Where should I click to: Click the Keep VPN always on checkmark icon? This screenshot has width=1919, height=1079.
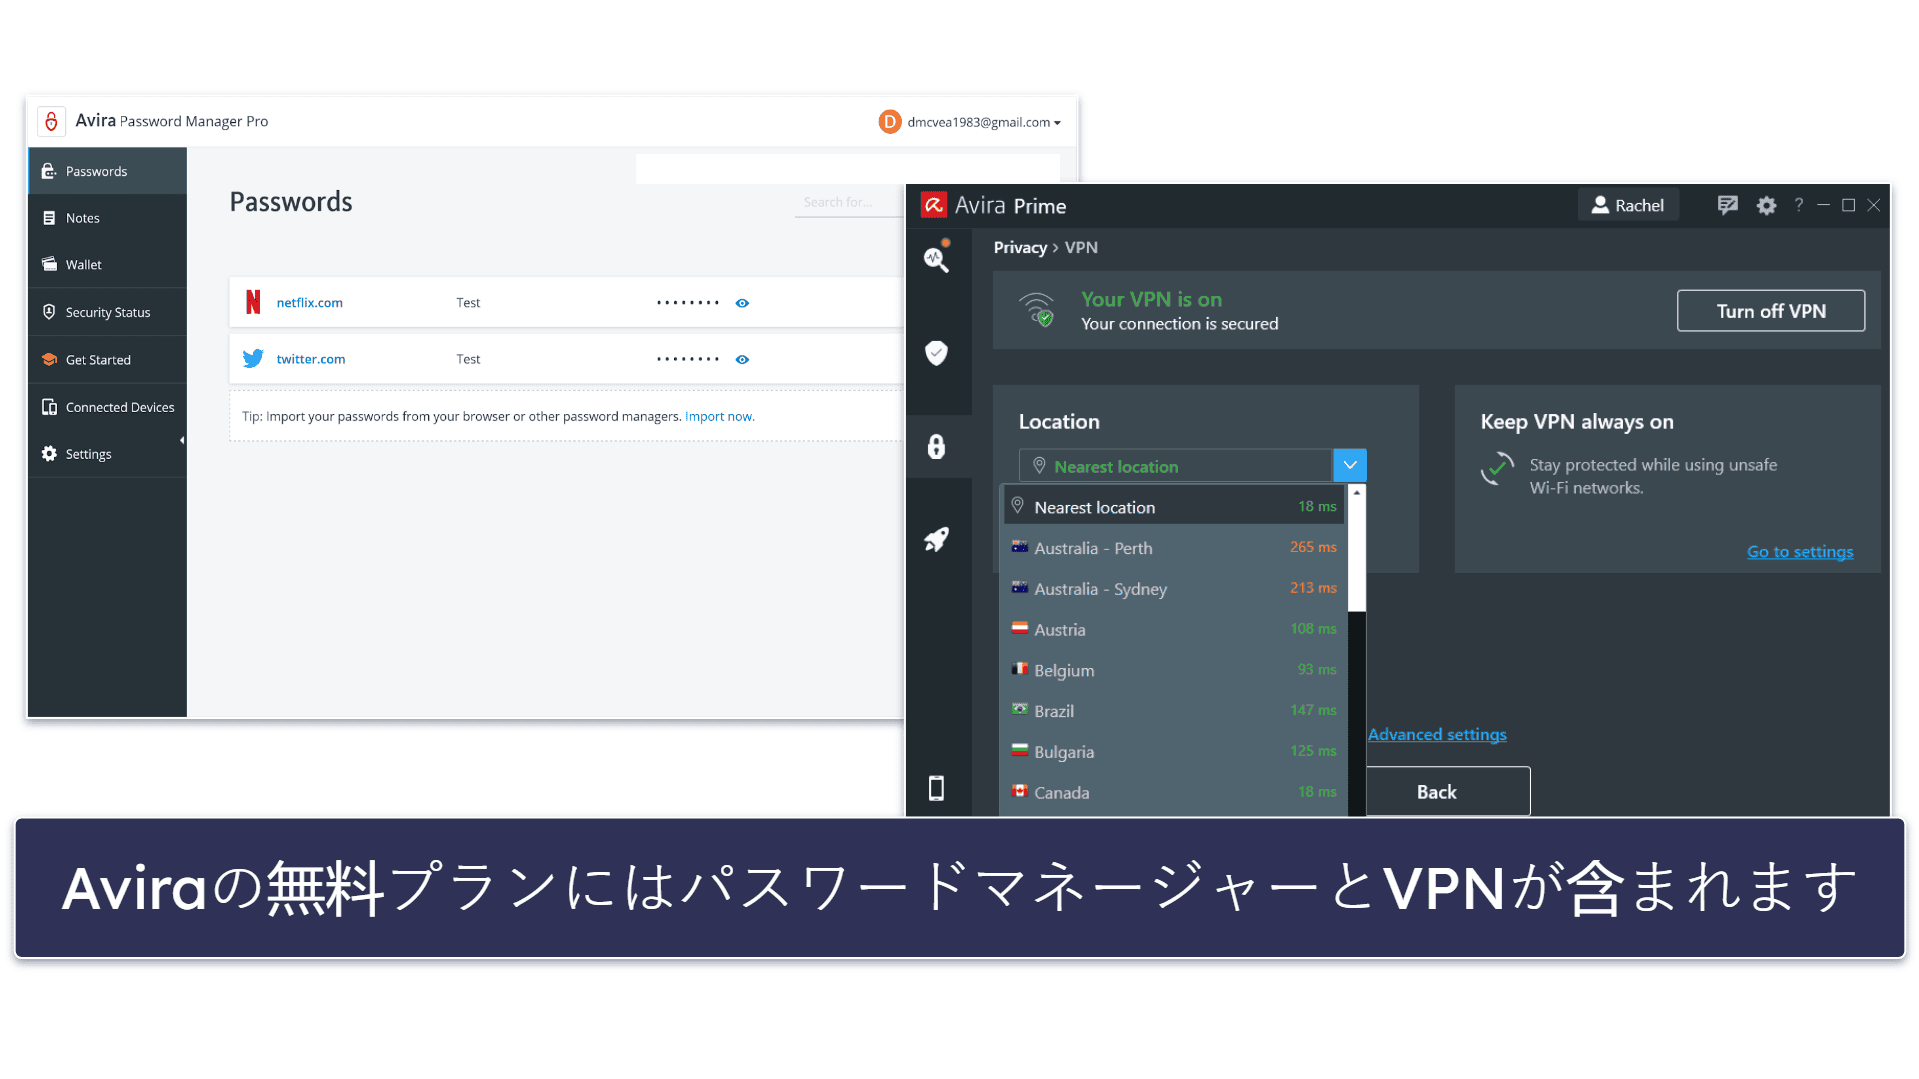click(1497, 468)
